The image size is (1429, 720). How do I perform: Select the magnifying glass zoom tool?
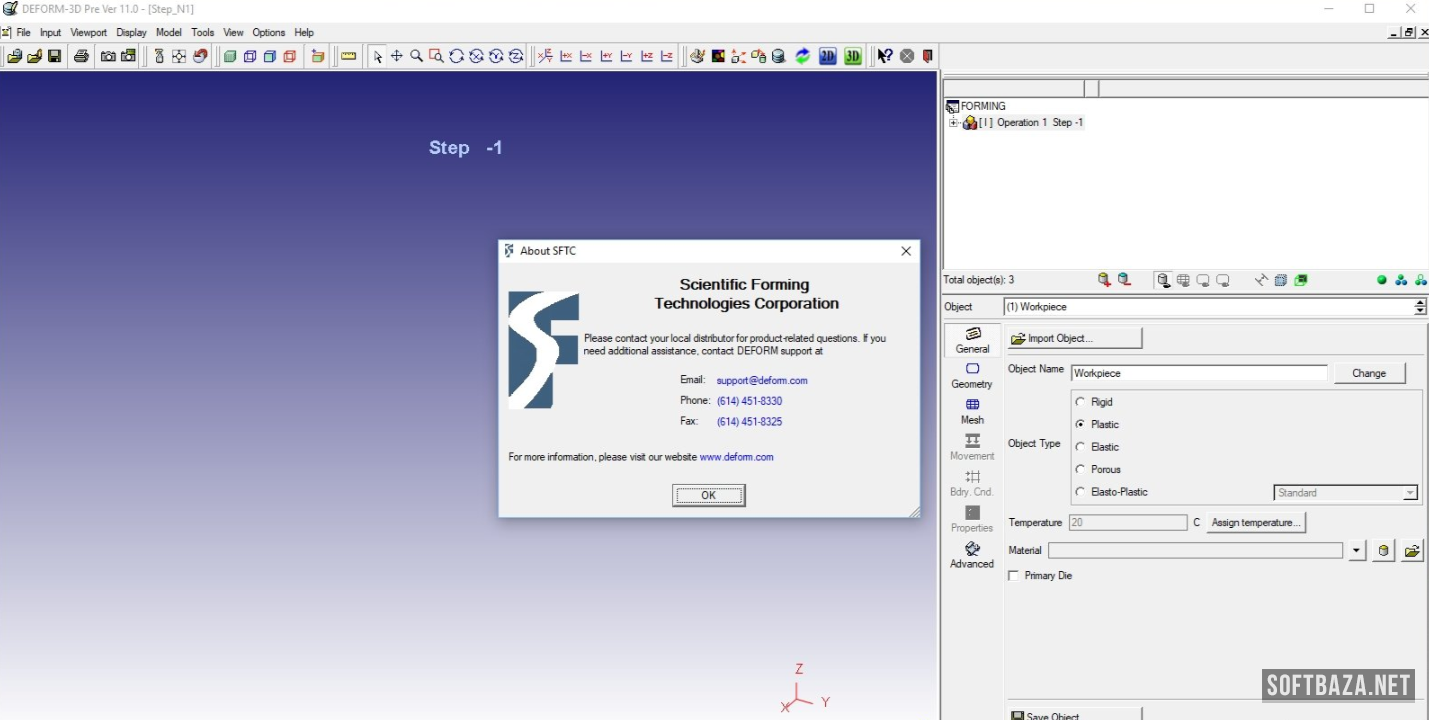tap(416, 56)
